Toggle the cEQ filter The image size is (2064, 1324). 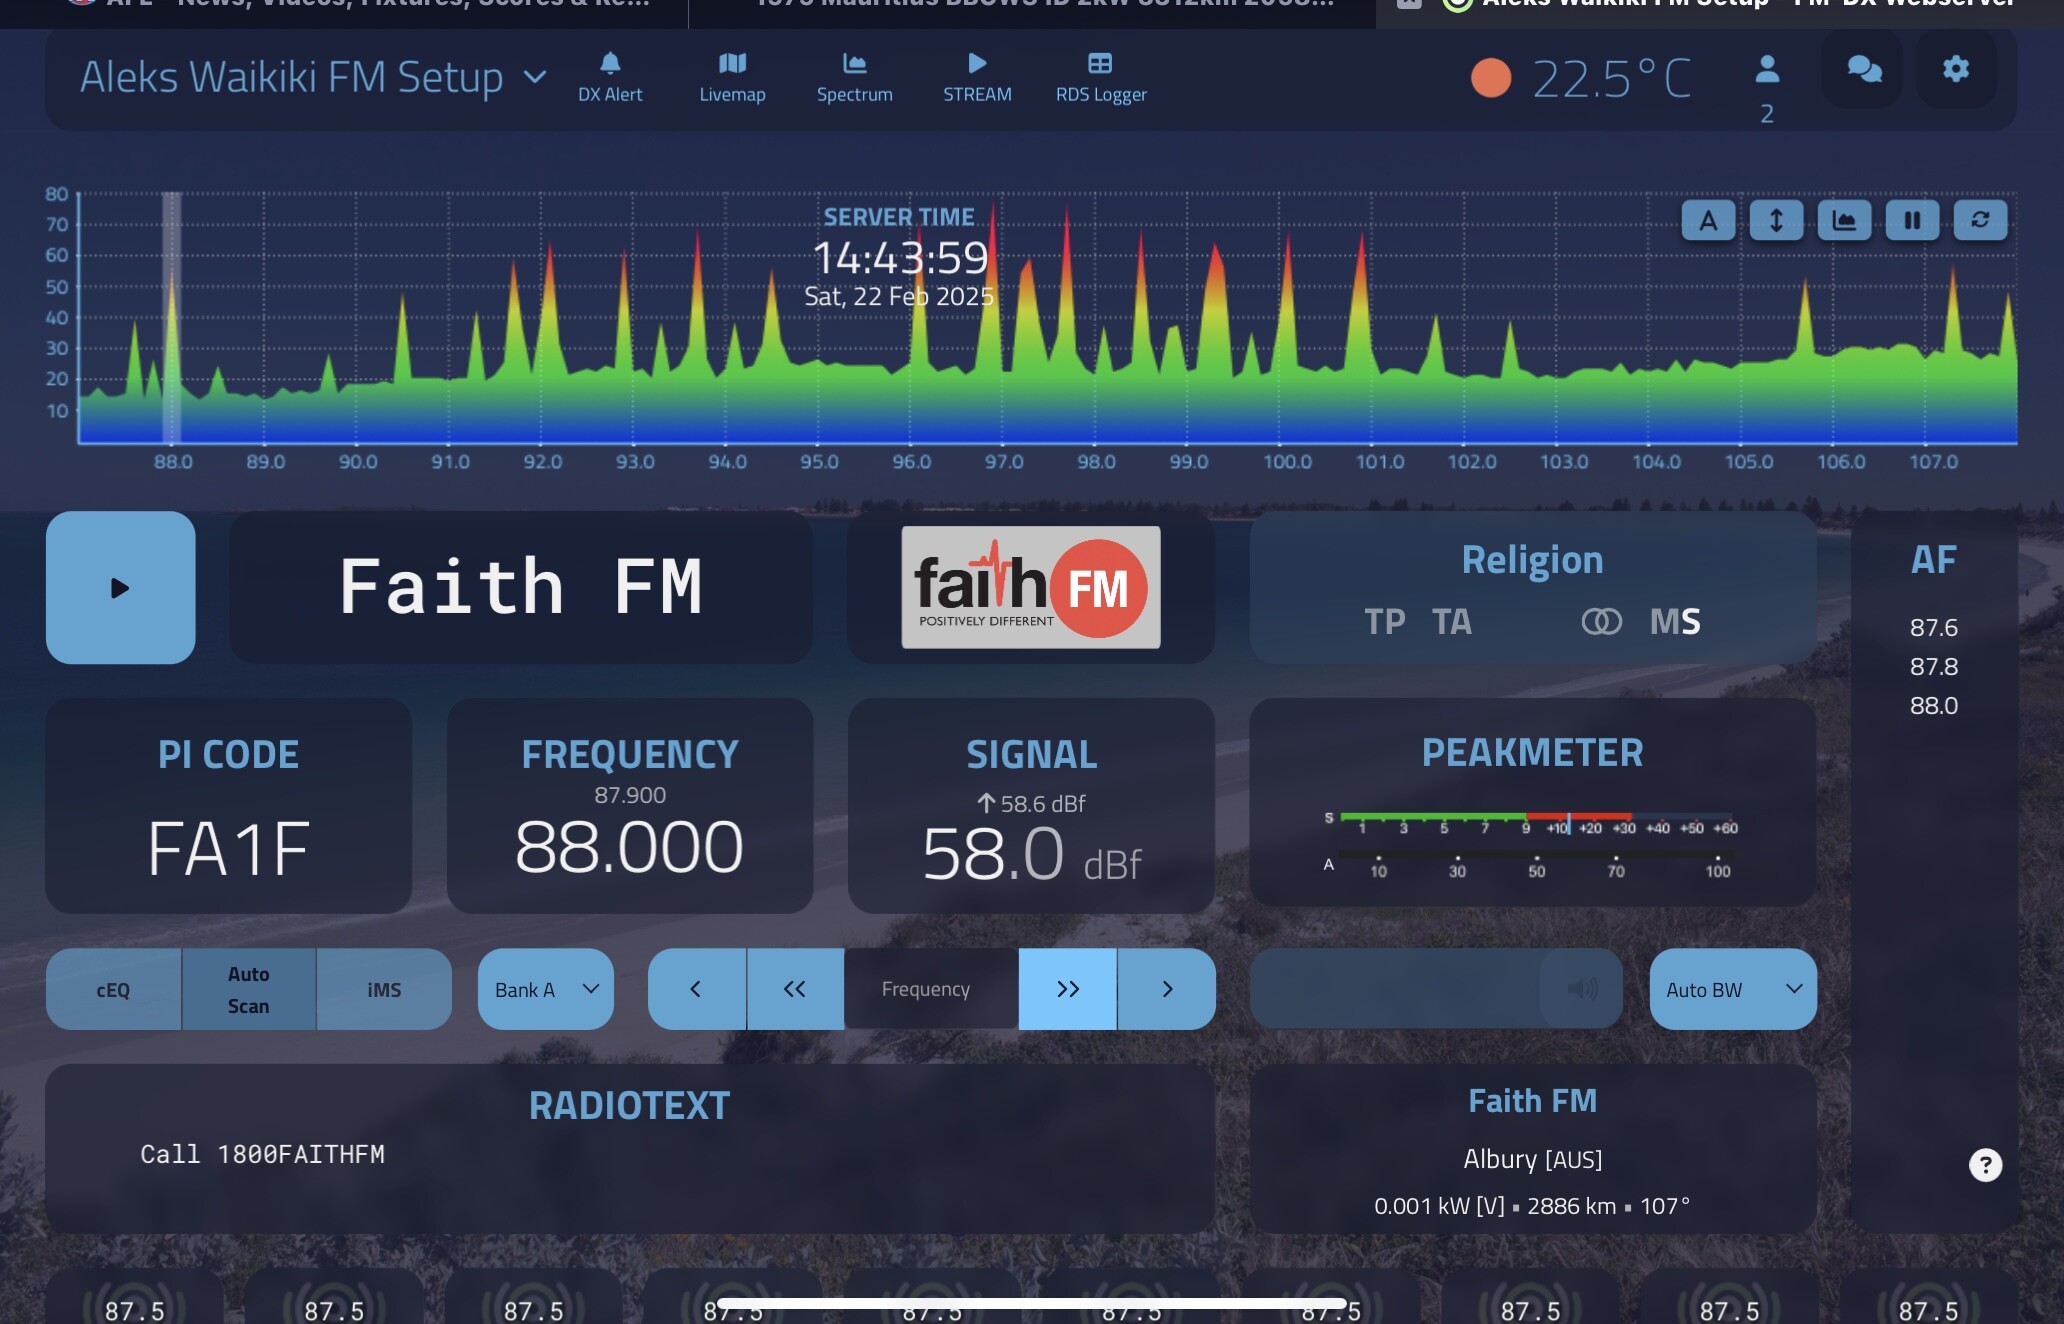tap(113, 989)
